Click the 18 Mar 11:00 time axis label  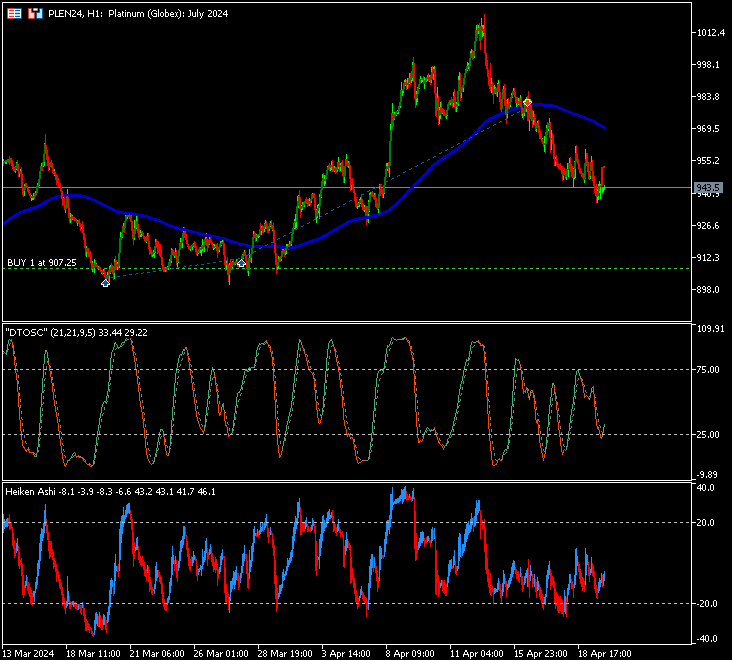coord(93,653)
